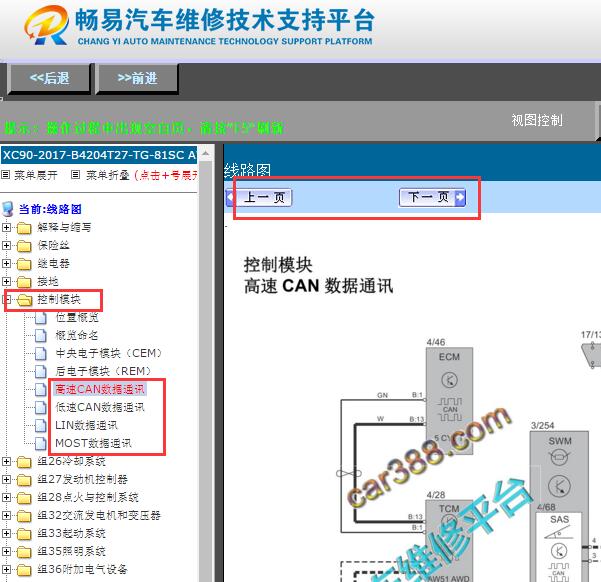601x582 pixels.
Task: Collapse the 控制模块 folder
Action: 6,299
